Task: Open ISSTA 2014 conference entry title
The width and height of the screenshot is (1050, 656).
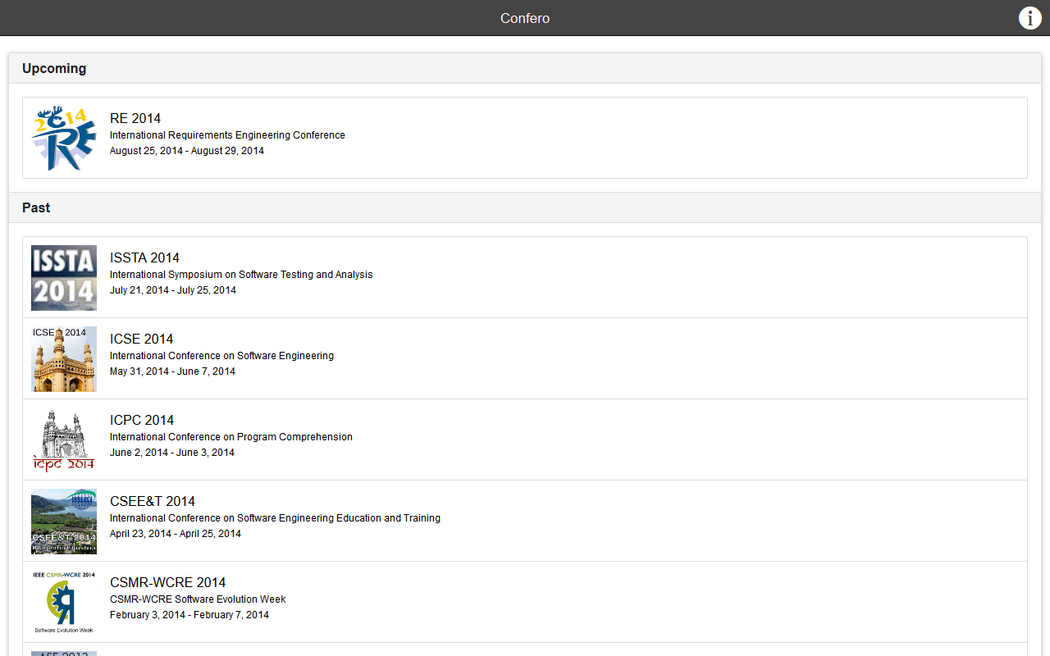Action: coord(145,258)
